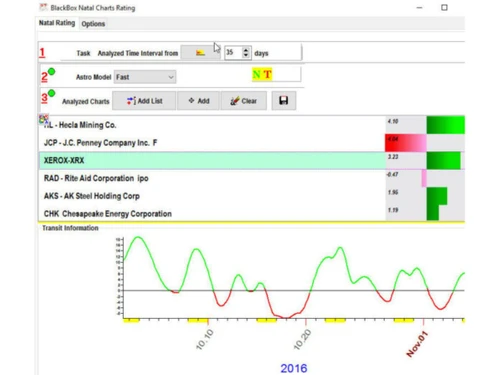The image size is (500, 375).
Task: Click the Add List button
Action: [x=144, y=101]
